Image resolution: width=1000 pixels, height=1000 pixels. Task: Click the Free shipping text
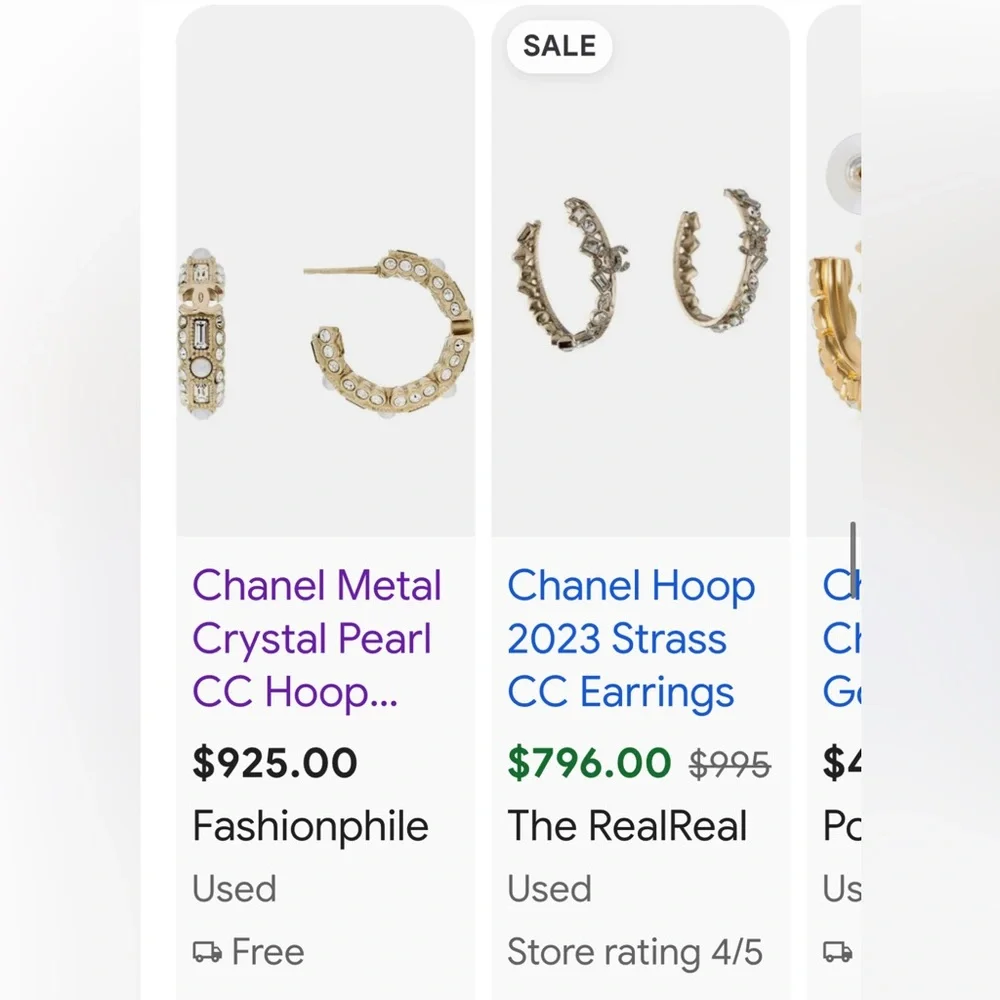click(266, 952)
